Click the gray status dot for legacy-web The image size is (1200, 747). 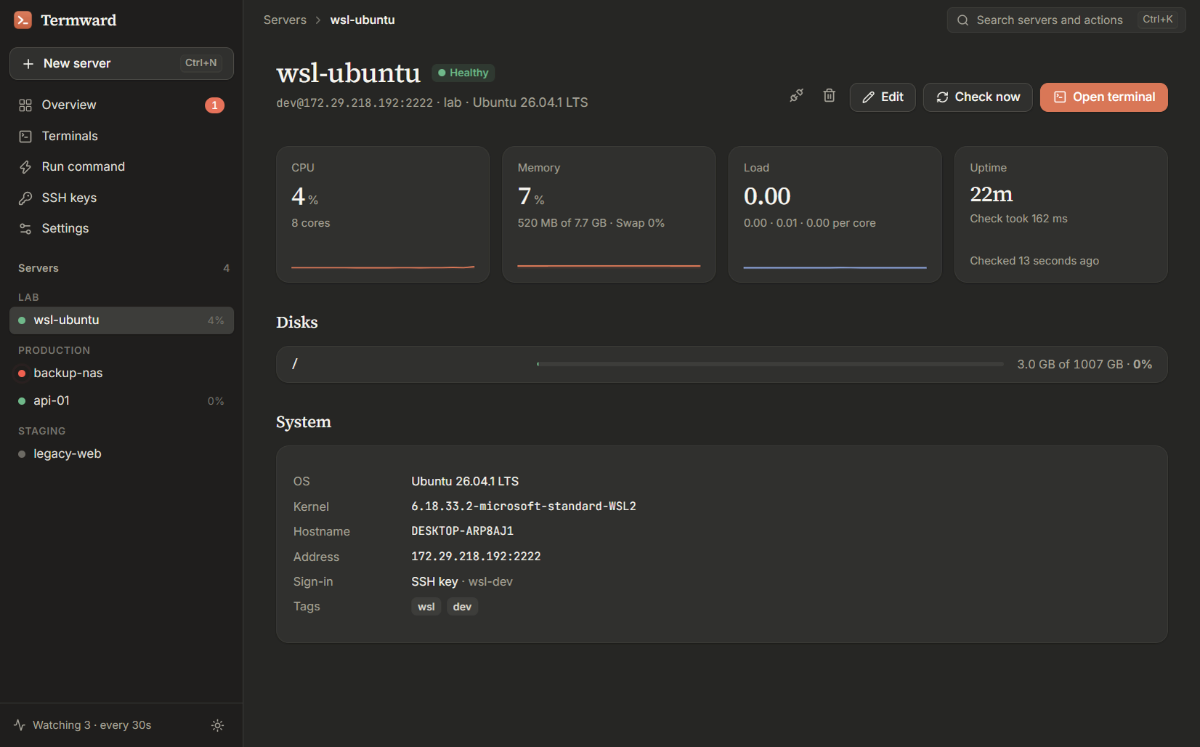(x=22, y=454)
